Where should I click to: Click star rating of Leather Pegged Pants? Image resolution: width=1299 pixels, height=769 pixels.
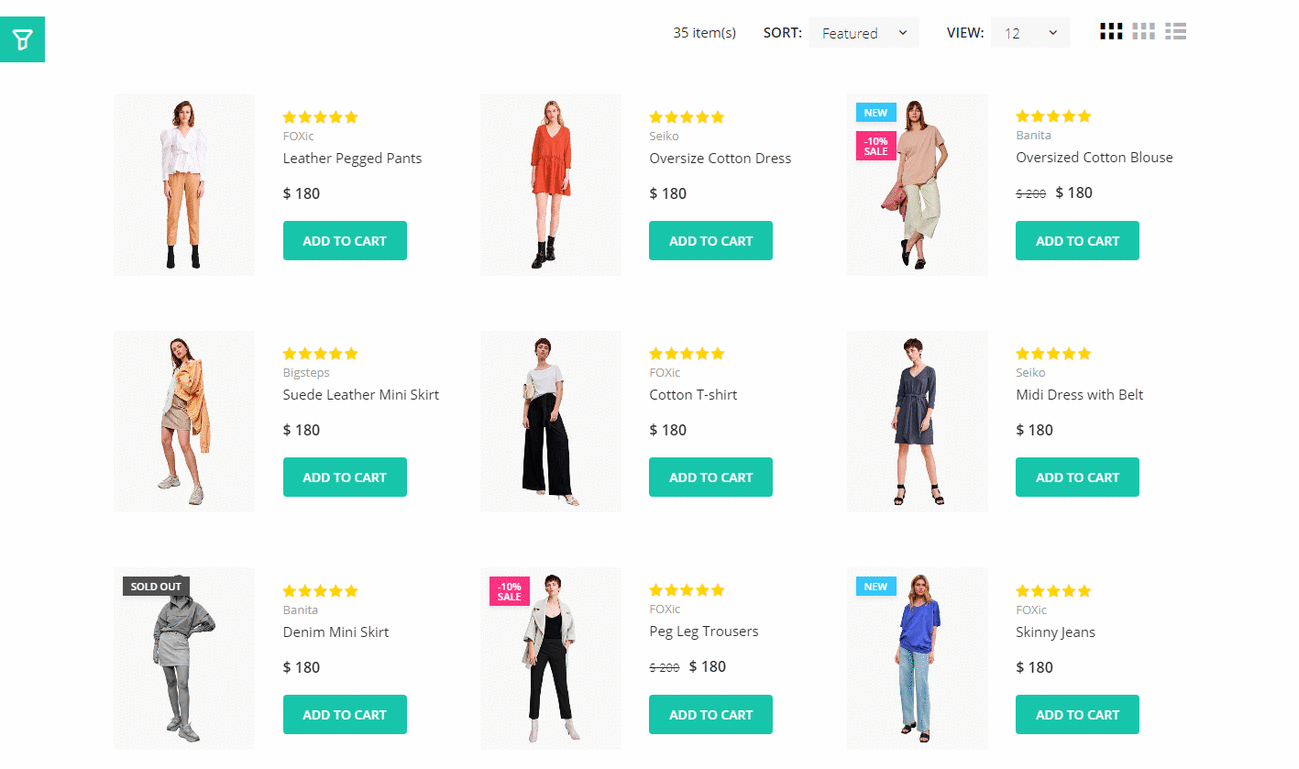[320, 117]
